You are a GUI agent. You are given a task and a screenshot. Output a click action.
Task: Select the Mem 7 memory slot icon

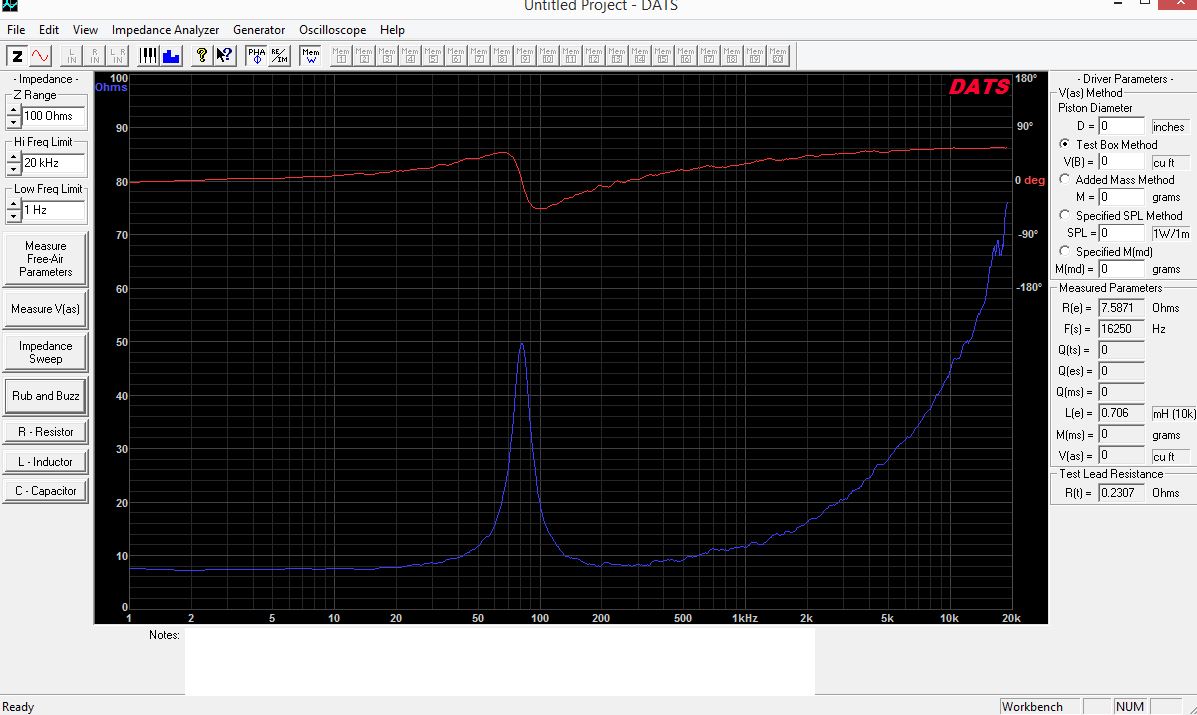[x=479, y=56]
